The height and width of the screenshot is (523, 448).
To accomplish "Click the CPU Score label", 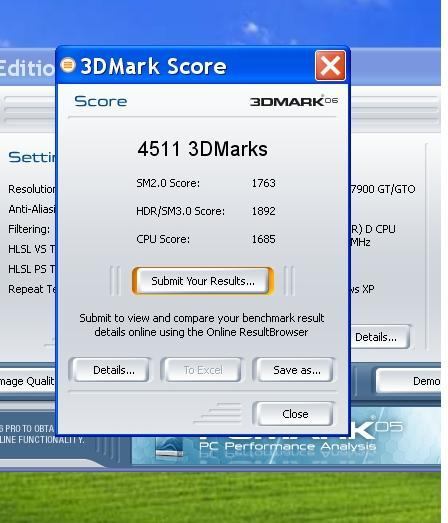I will 163,239.
